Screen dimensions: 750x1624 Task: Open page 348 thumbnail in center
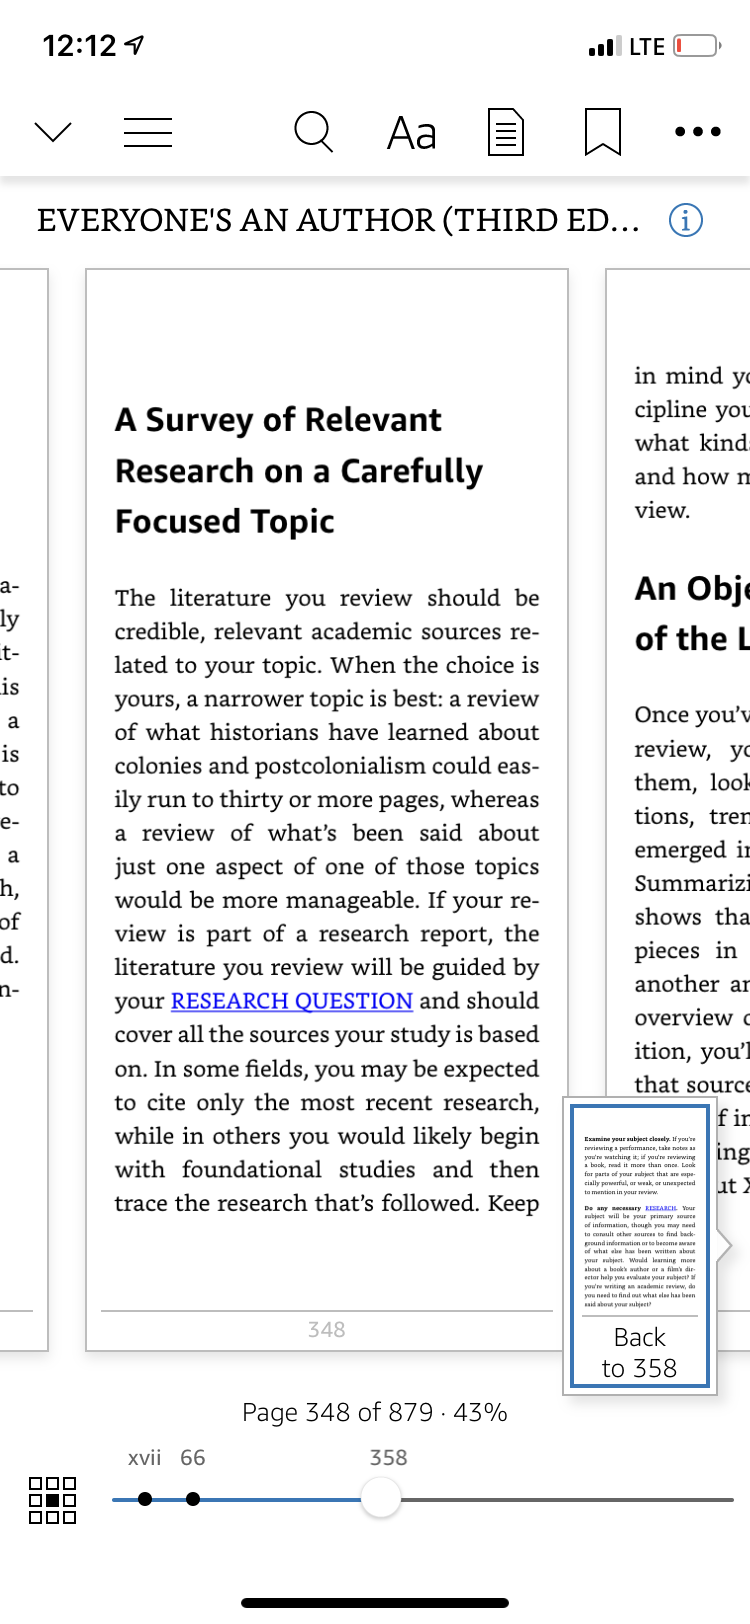point(327,810)
